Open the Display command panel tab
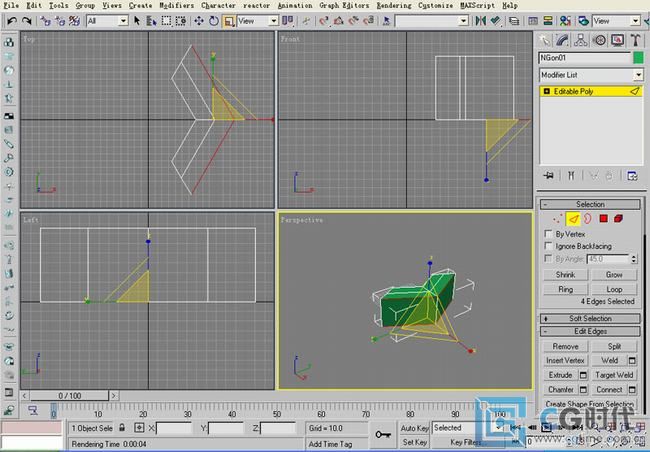Viewport: 650px width, 452px height. point(617,40)
